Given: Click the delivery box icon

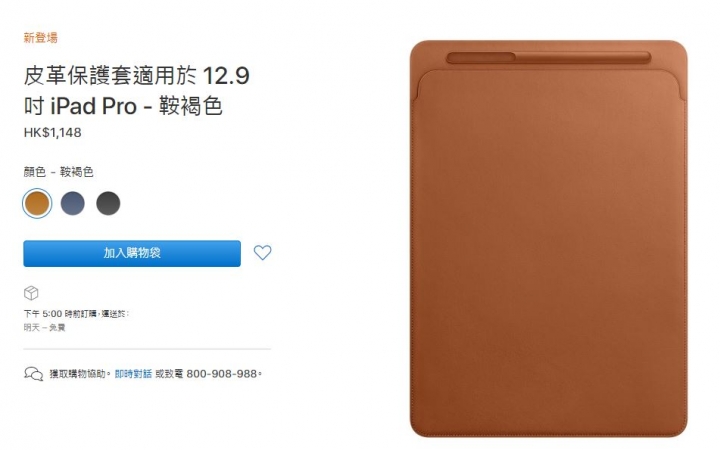Looking at the screenshot, I should 31,293.
